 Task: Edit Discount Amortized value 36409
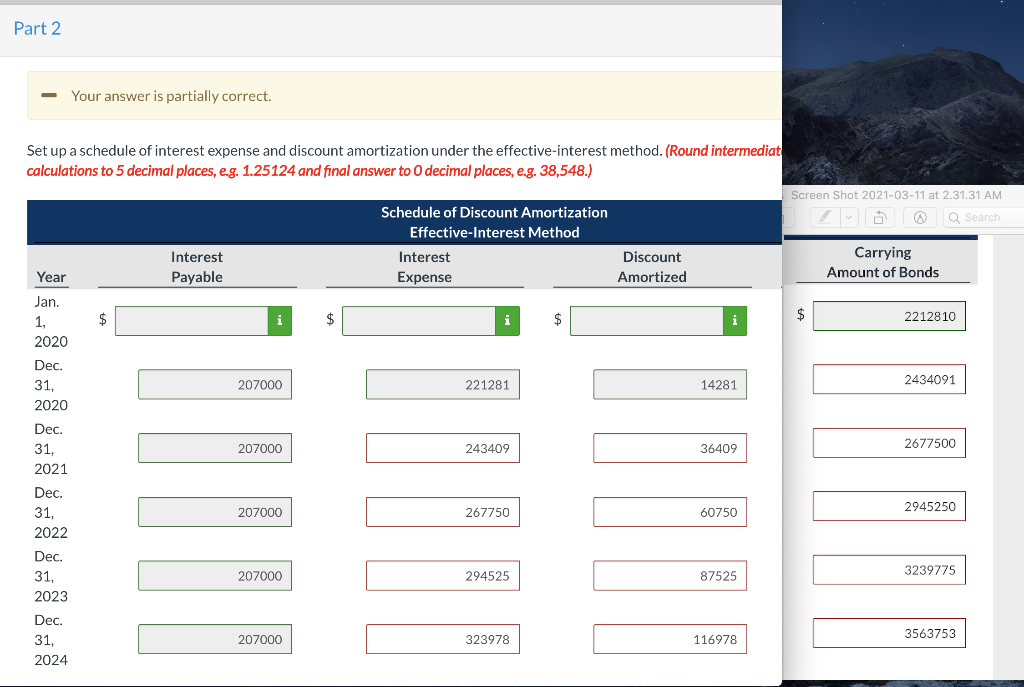click(x=670, y=448)
